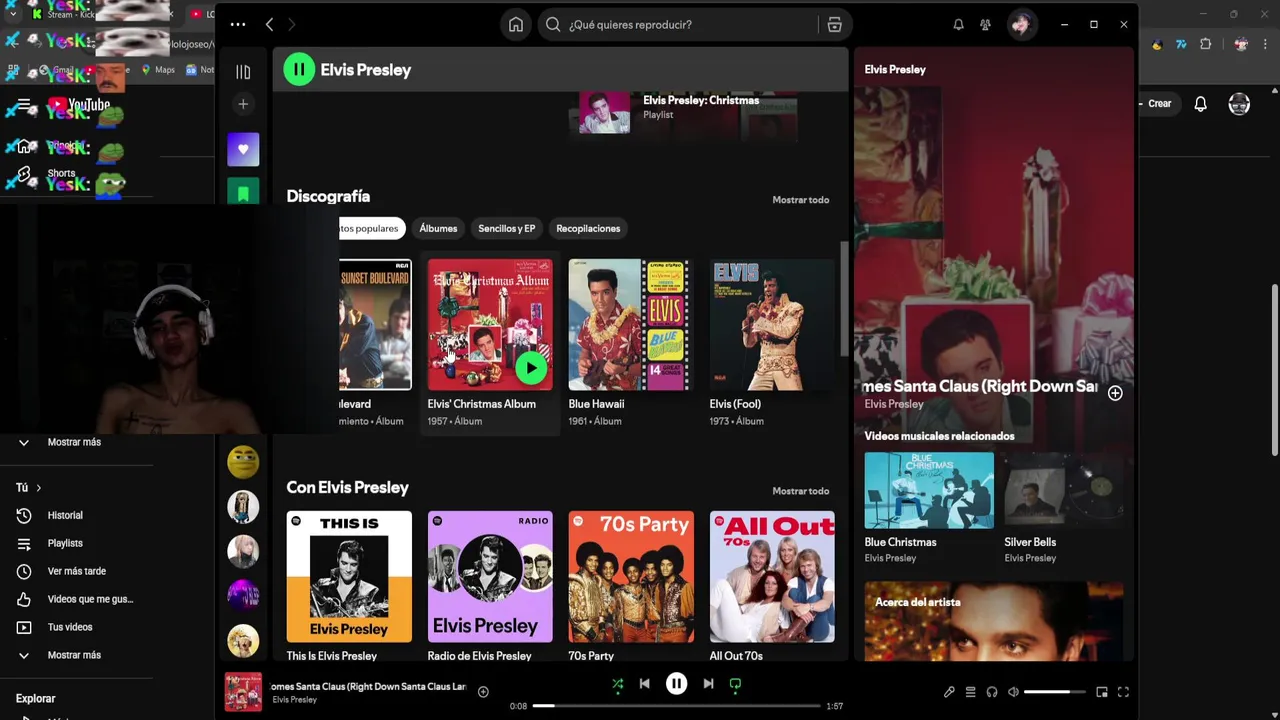The width and height of the screenshot is (1280, 720).
Task: Seek within the song progress bar
Action: 676,706
